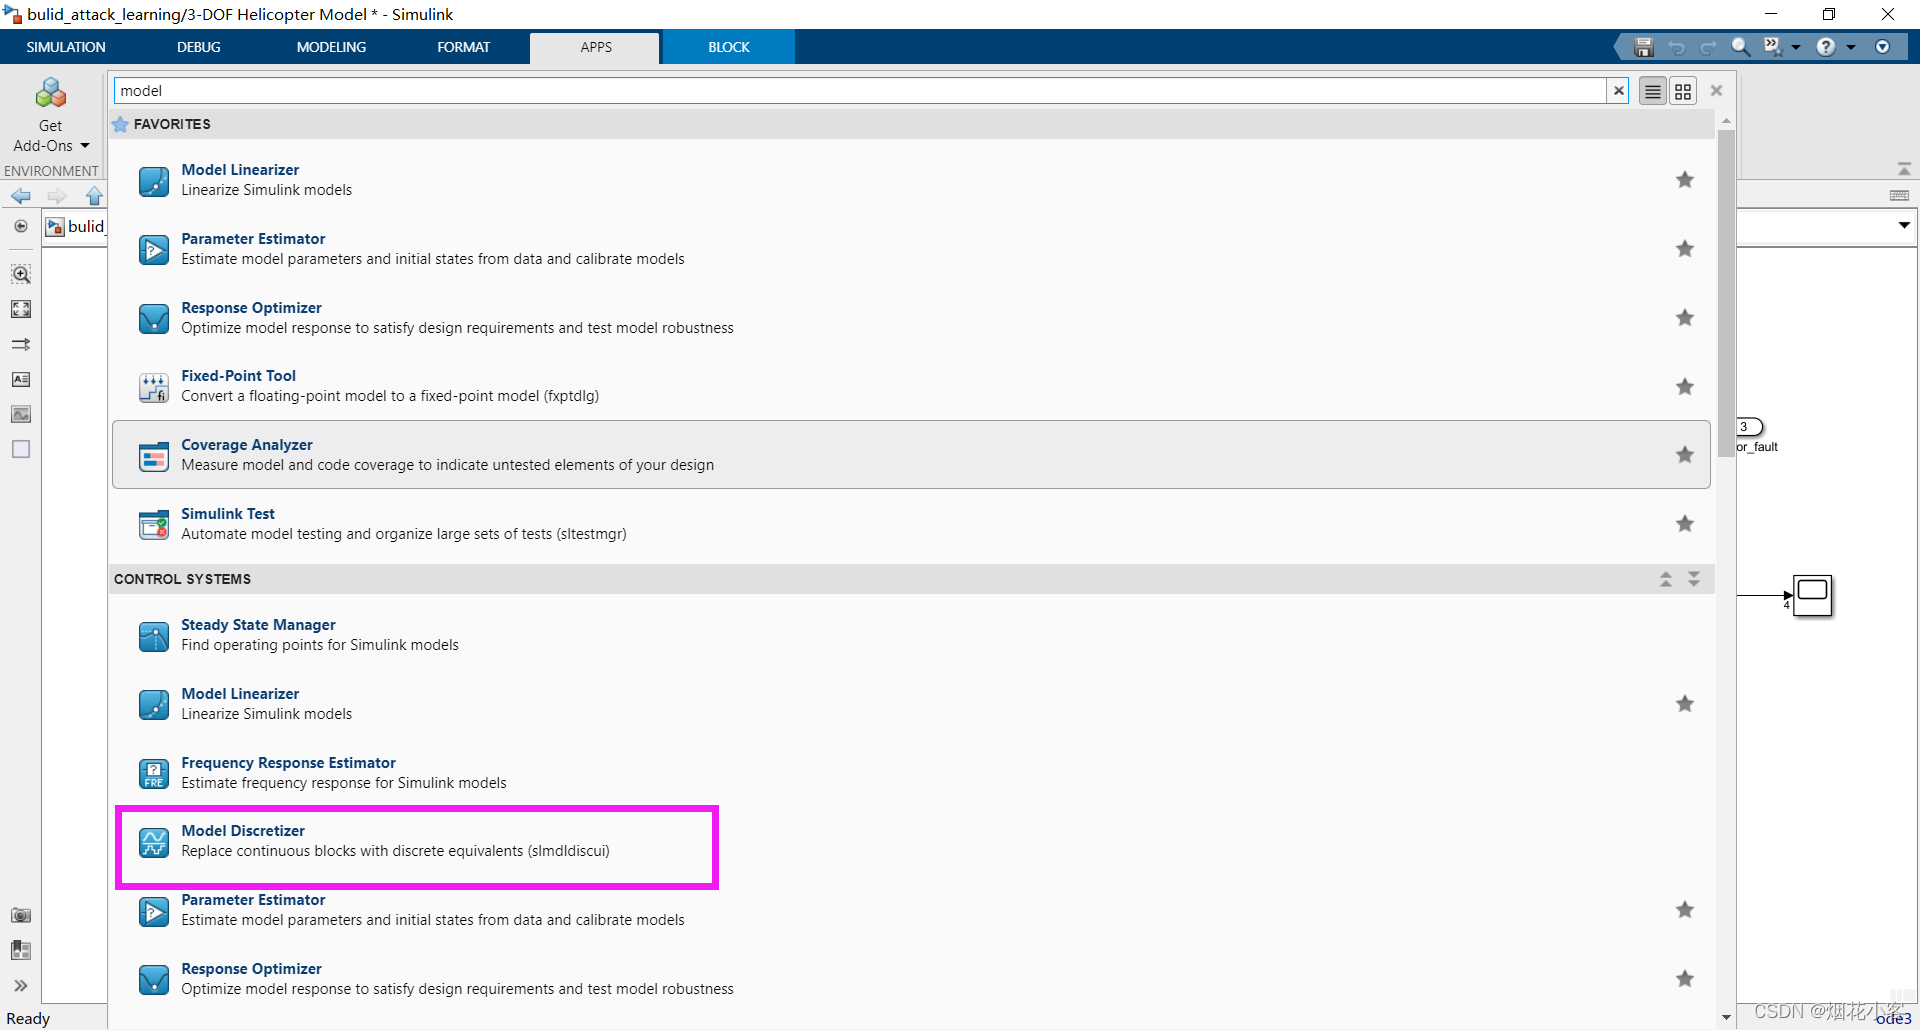1920x1030 pixels.
Task: Toggle favorite star for Simulink Test
Action: (x=1685, y=524)
